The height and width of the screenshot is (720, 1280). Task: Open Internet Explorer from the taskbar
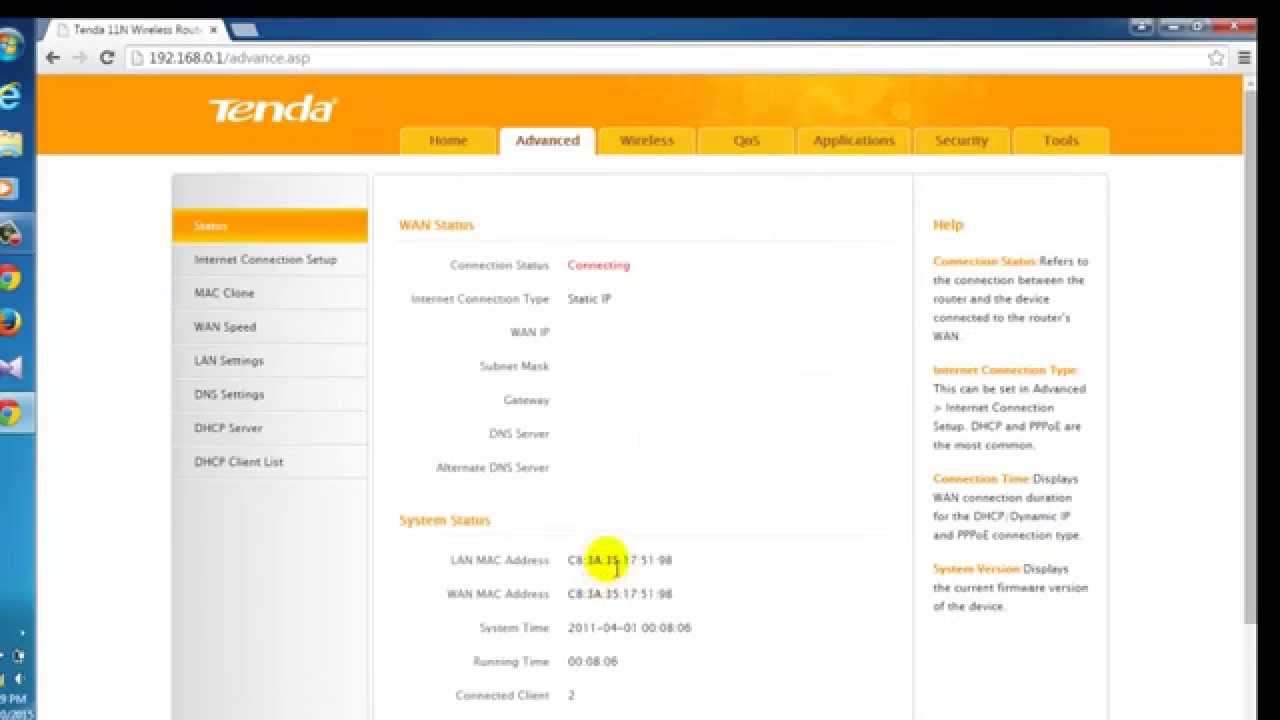pos(10,96)
